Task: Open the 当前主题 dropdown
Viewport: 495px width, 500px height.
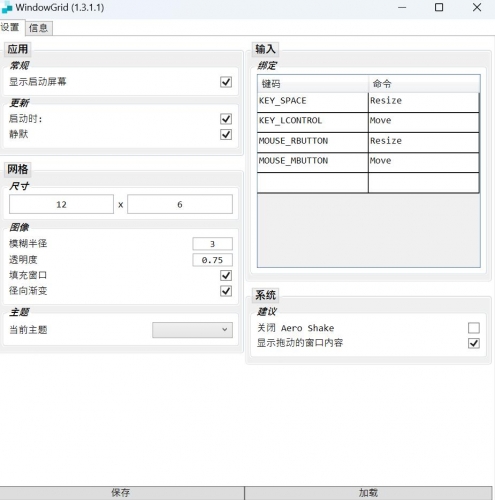Action: tap(192, 330)
